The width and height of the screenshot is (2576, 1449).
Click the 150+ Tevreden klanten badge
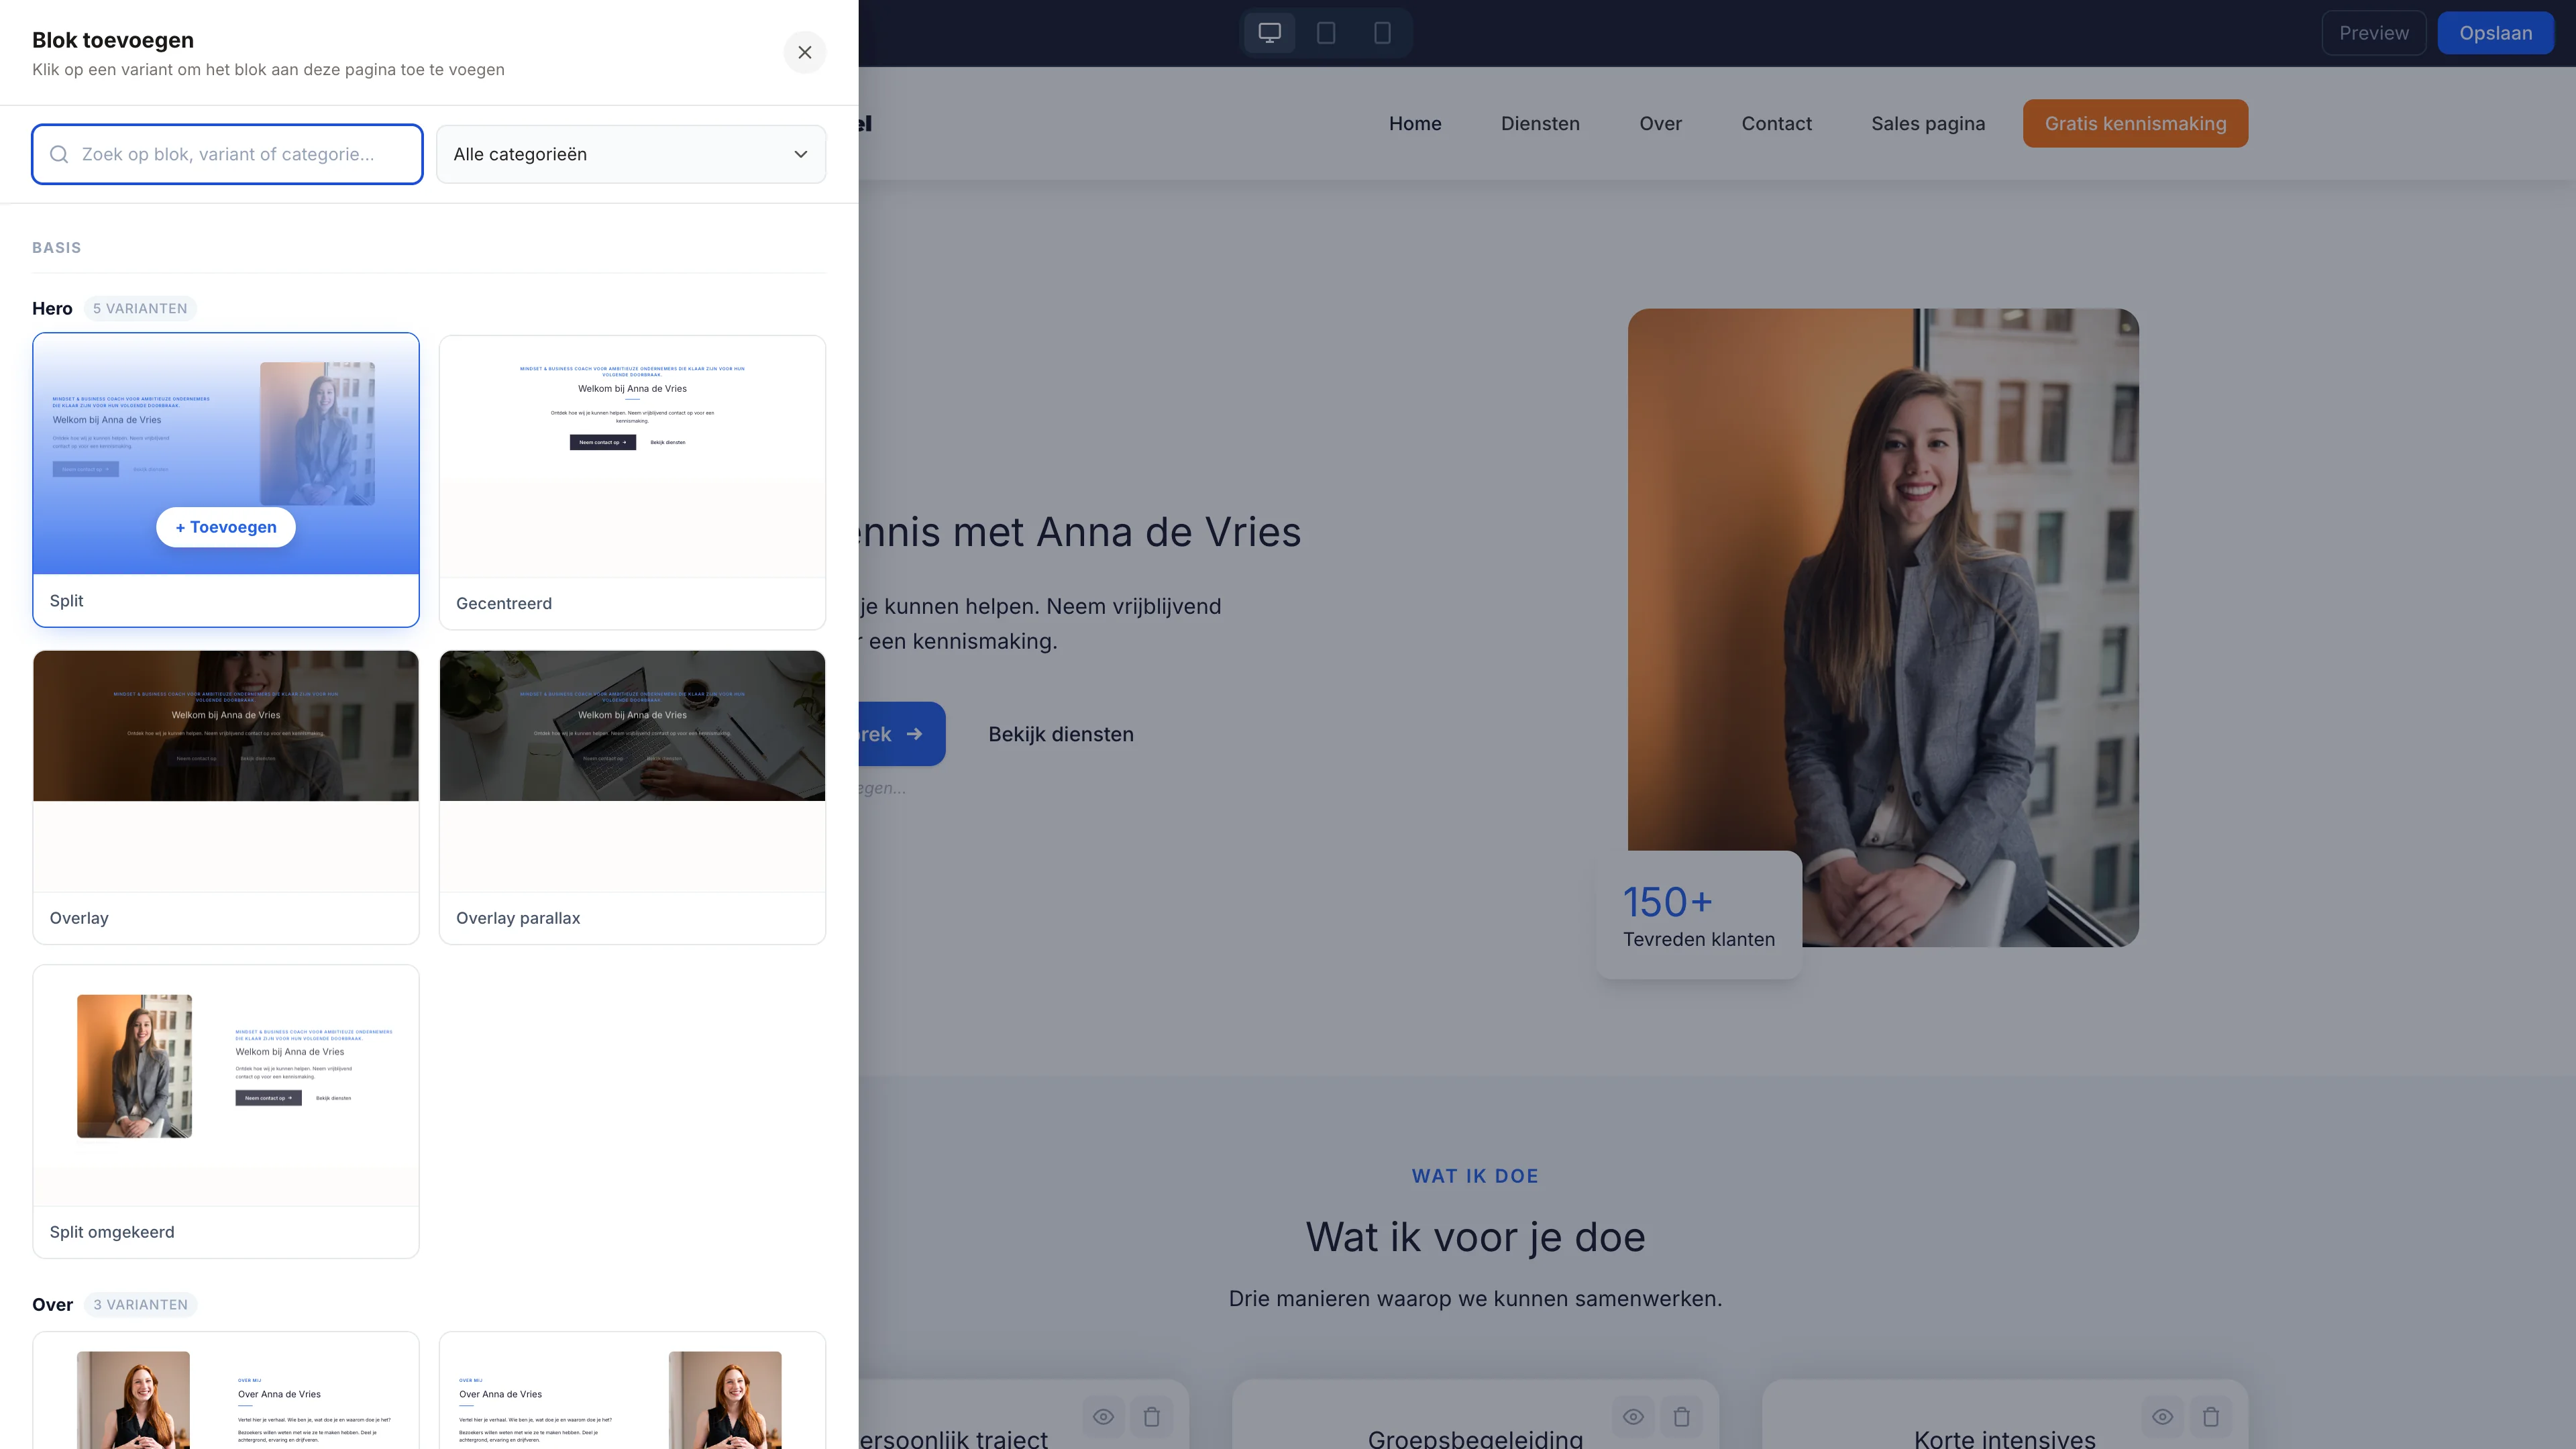tap(1698, 914)
